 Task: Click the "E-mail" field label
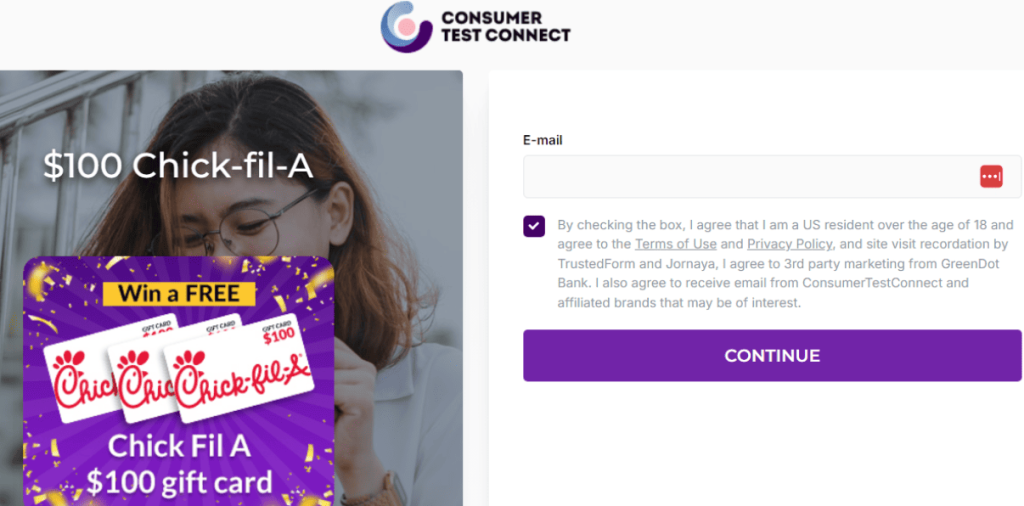coord(542,140)
